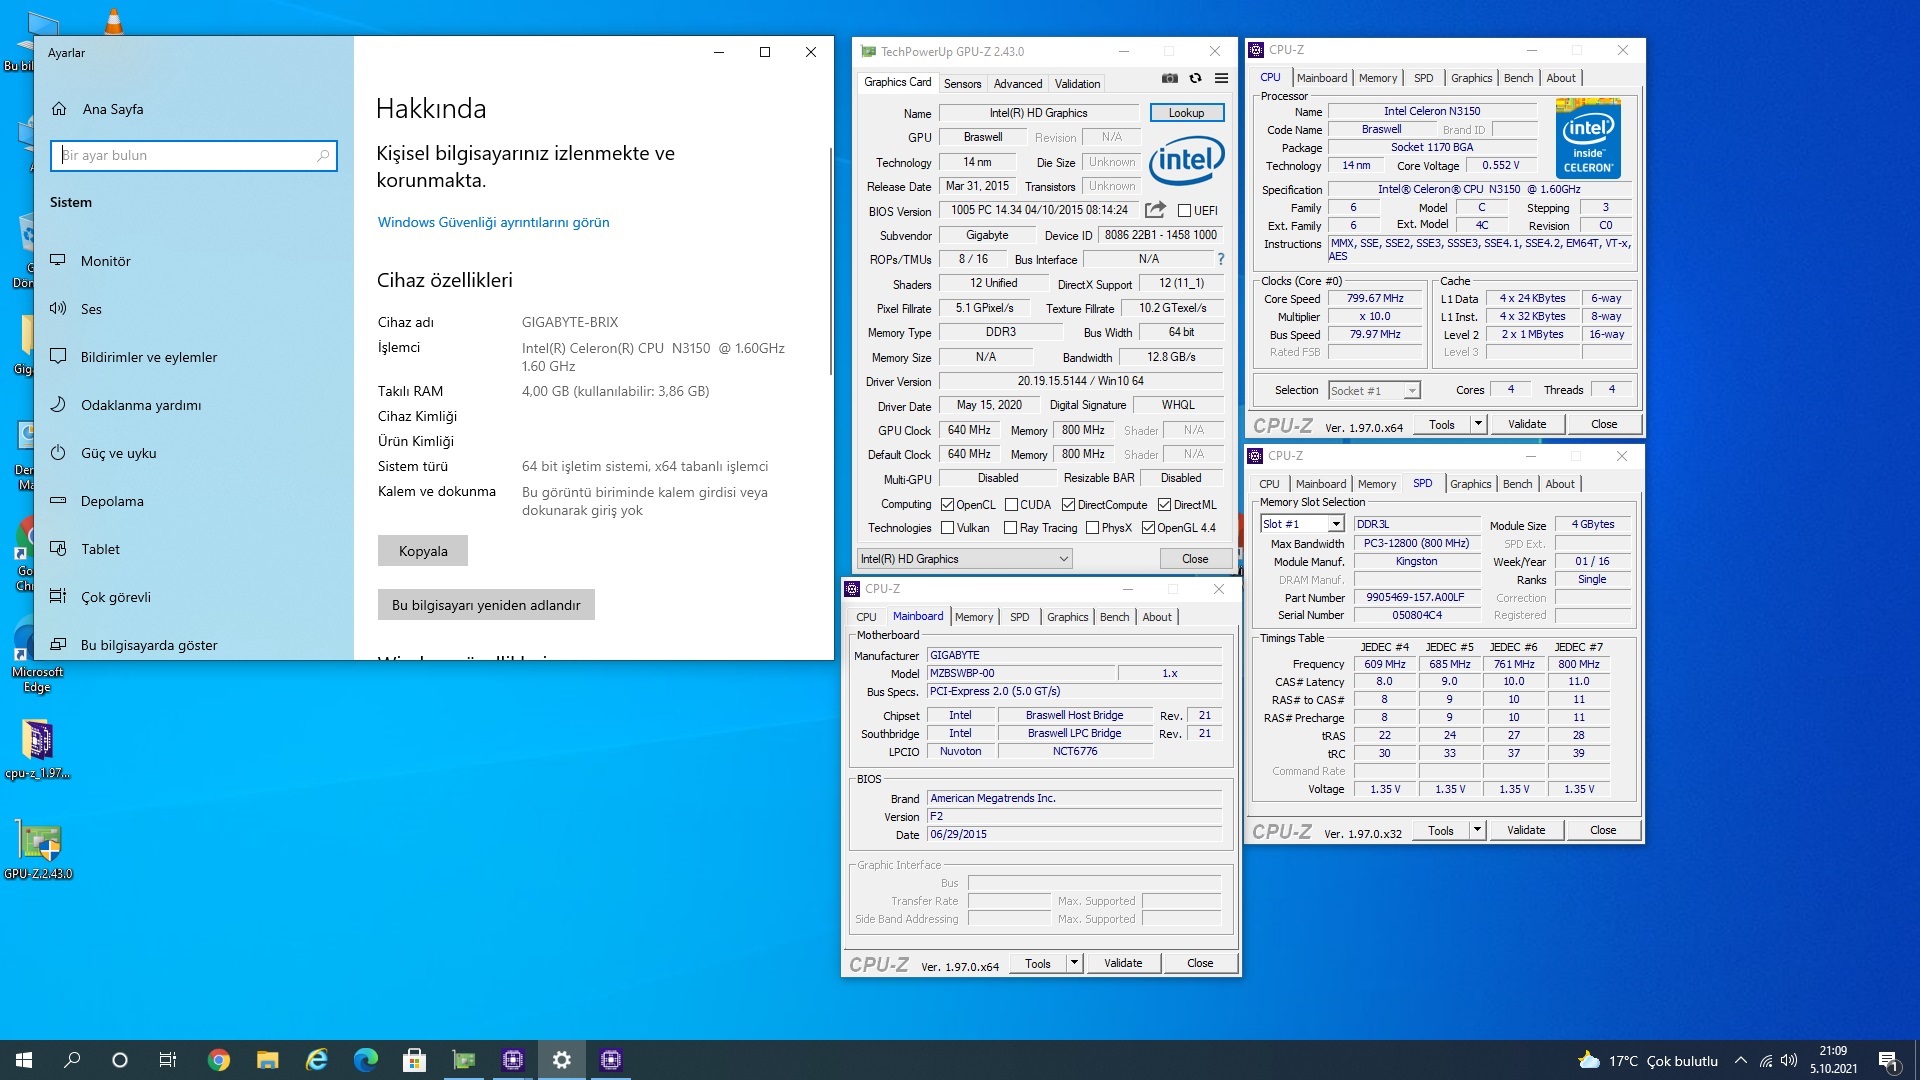Toggle the Ray Tracing checkbox
This screenshot has width=1920, height=1080.
(1010, 528)
